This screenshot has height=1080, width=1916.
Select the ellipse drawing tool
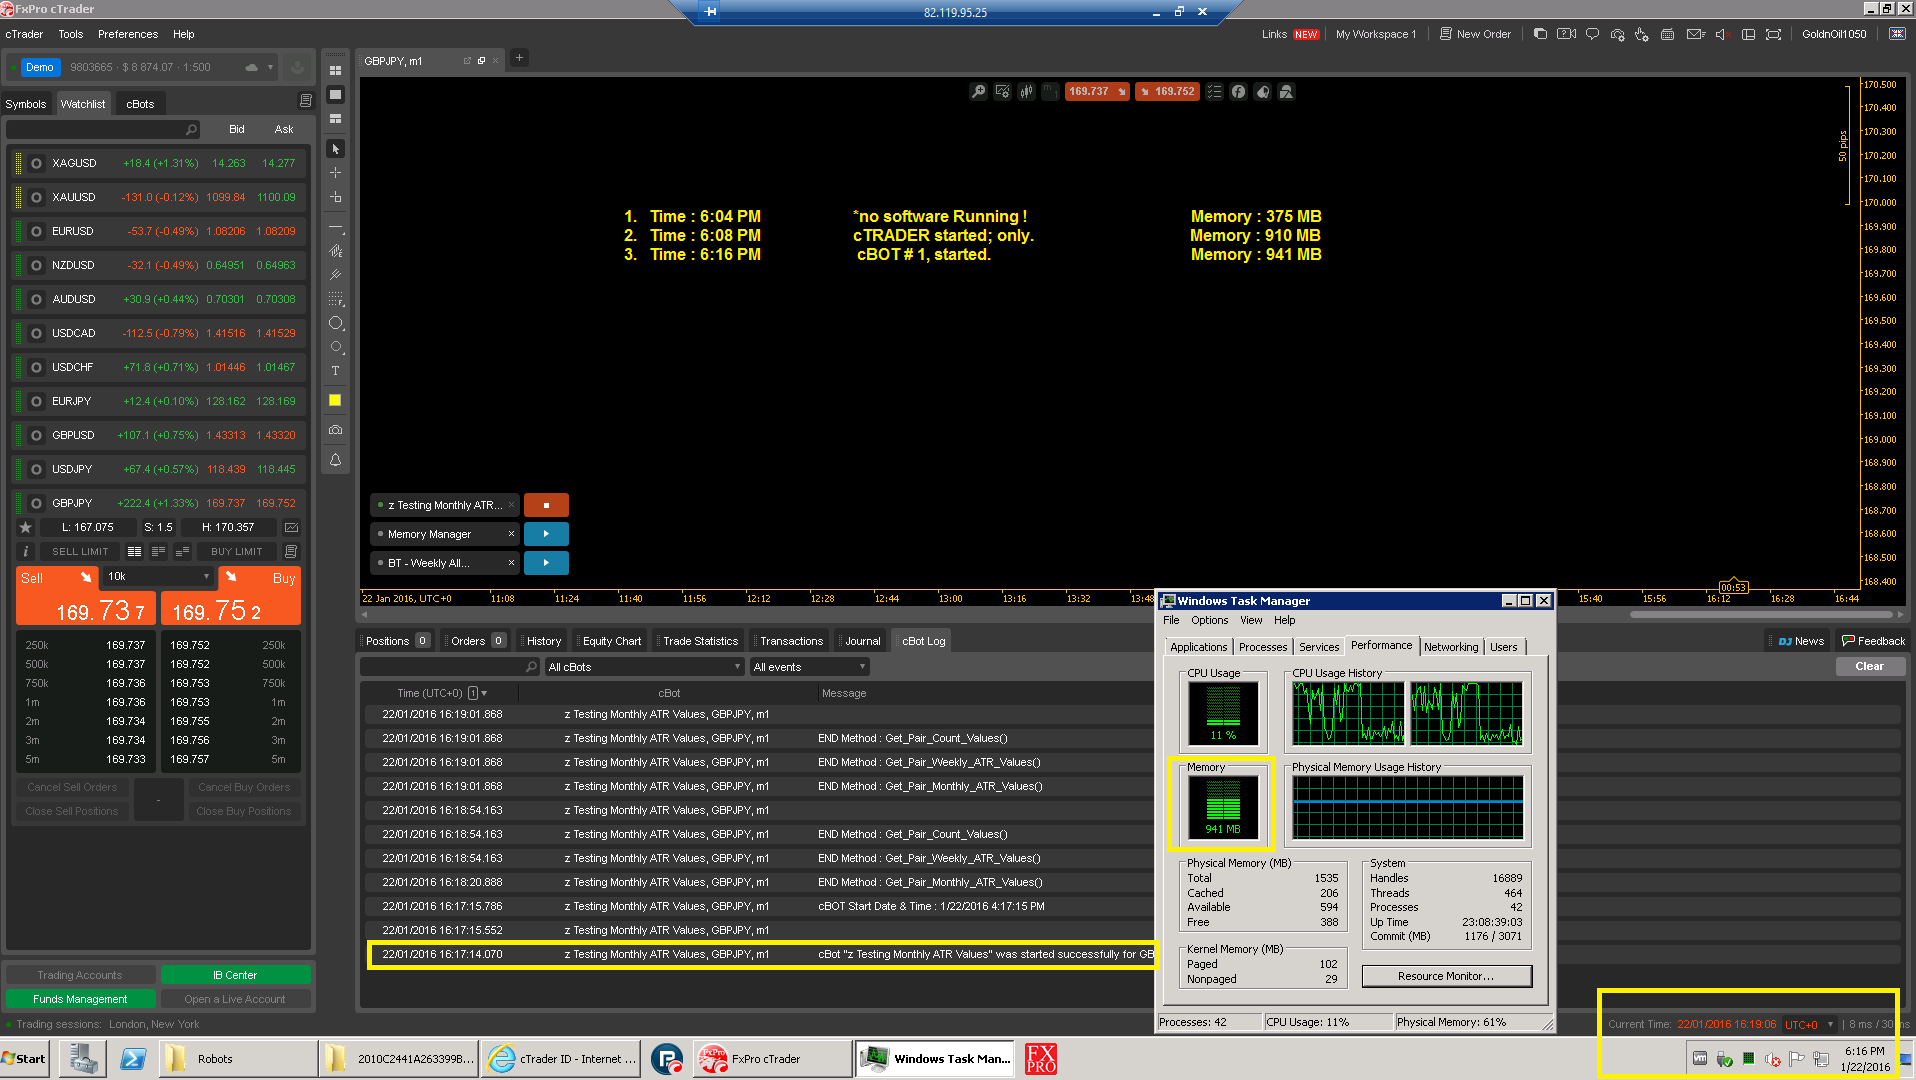pos(336,323)
